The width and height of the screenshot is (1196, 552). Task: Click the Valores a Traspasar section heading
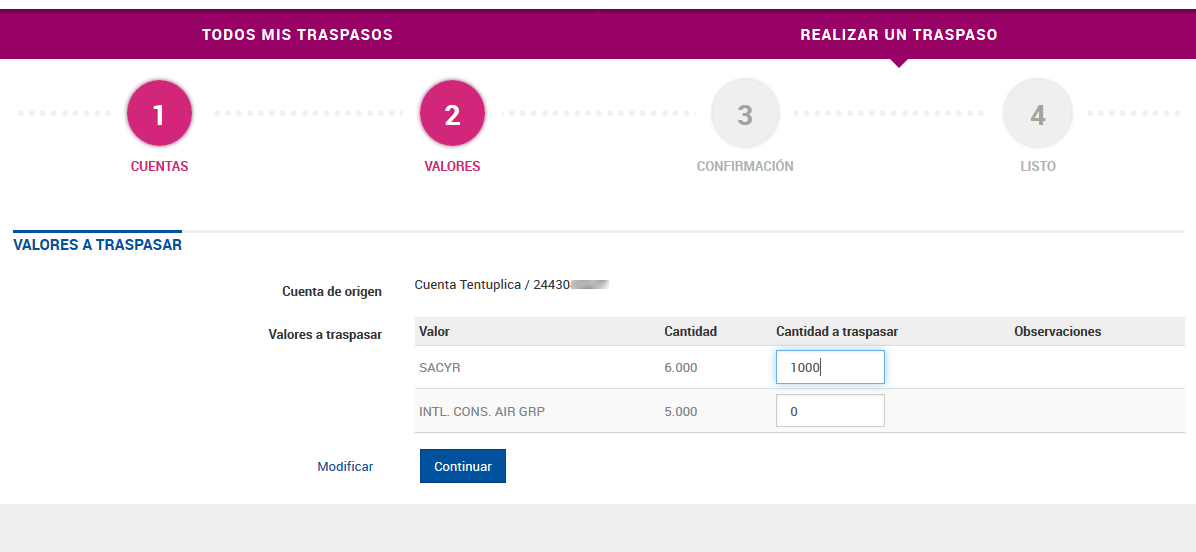(x=98, y=246)
